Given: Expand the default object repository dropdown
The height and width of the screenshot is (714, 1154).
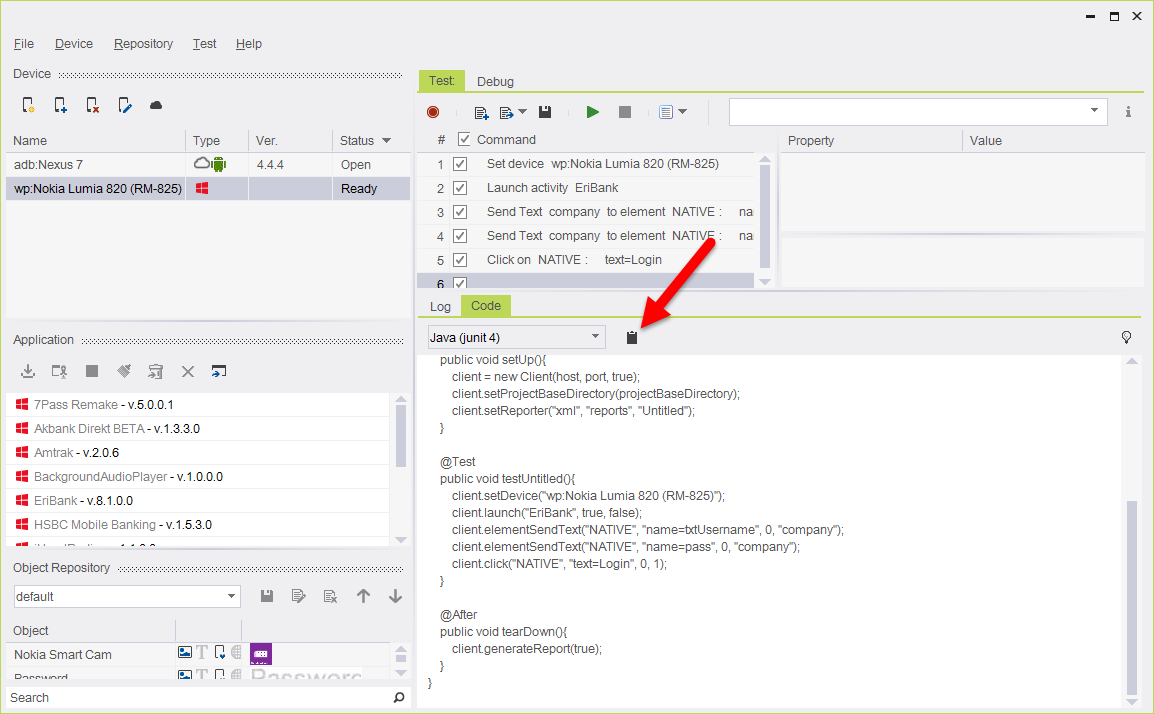Looking at the screenshot, I should point(232,597).
